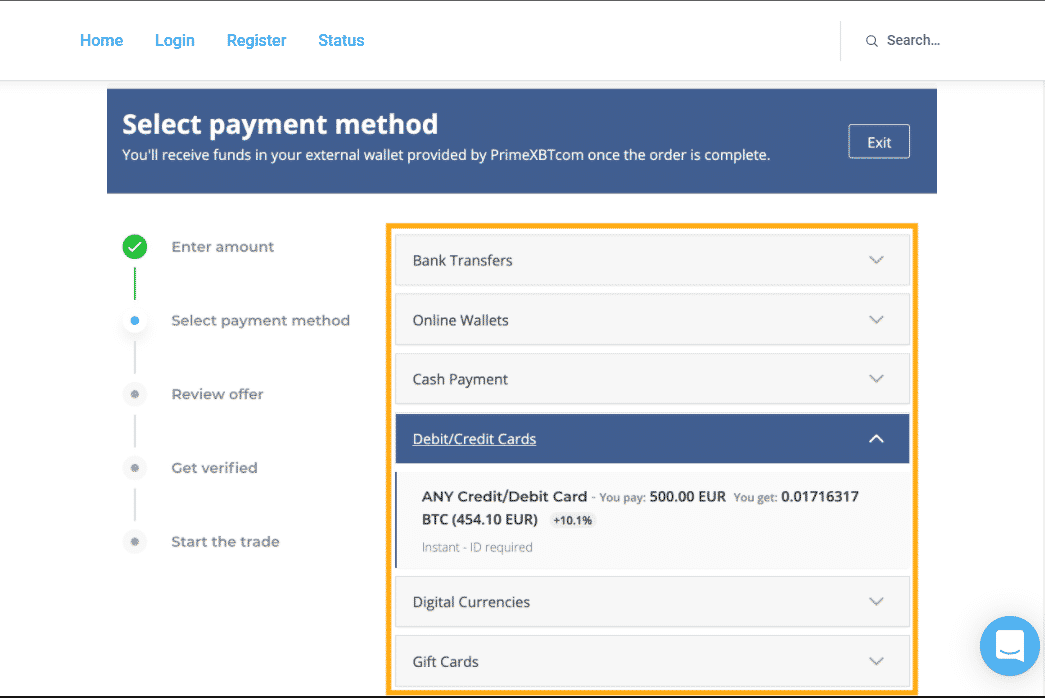This screenshot has width=1045, height=698.
Task: Collapse Debit/Credit Cards with the up chevron
Action: [x=876, y=439]
